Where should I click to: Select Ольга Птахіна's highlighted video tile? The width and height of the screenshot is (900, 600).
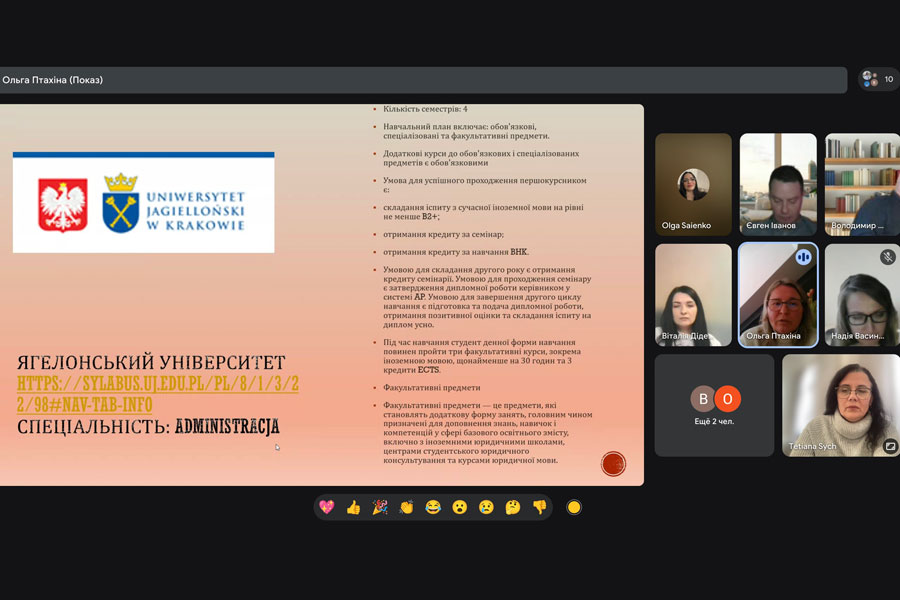(x=778, y=295)
